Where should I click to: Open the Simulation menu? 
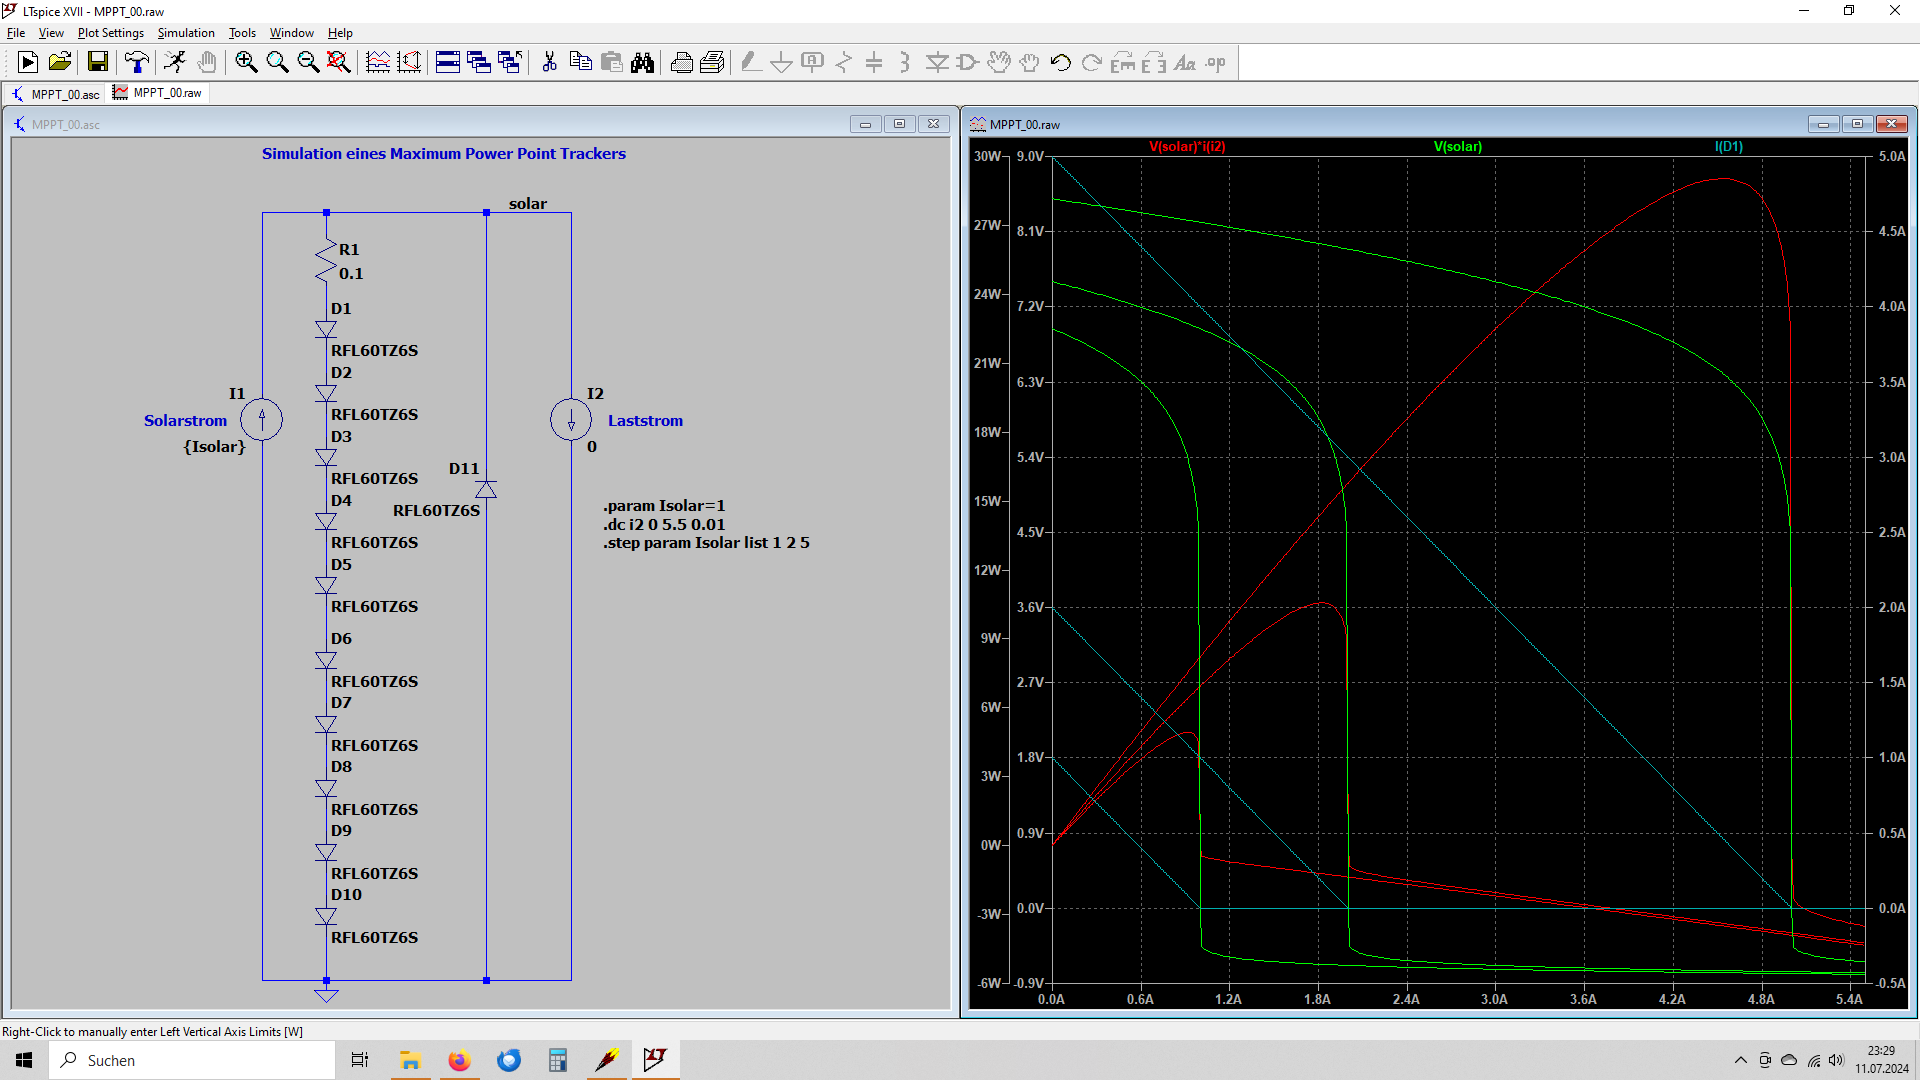(x=185, y=33)
